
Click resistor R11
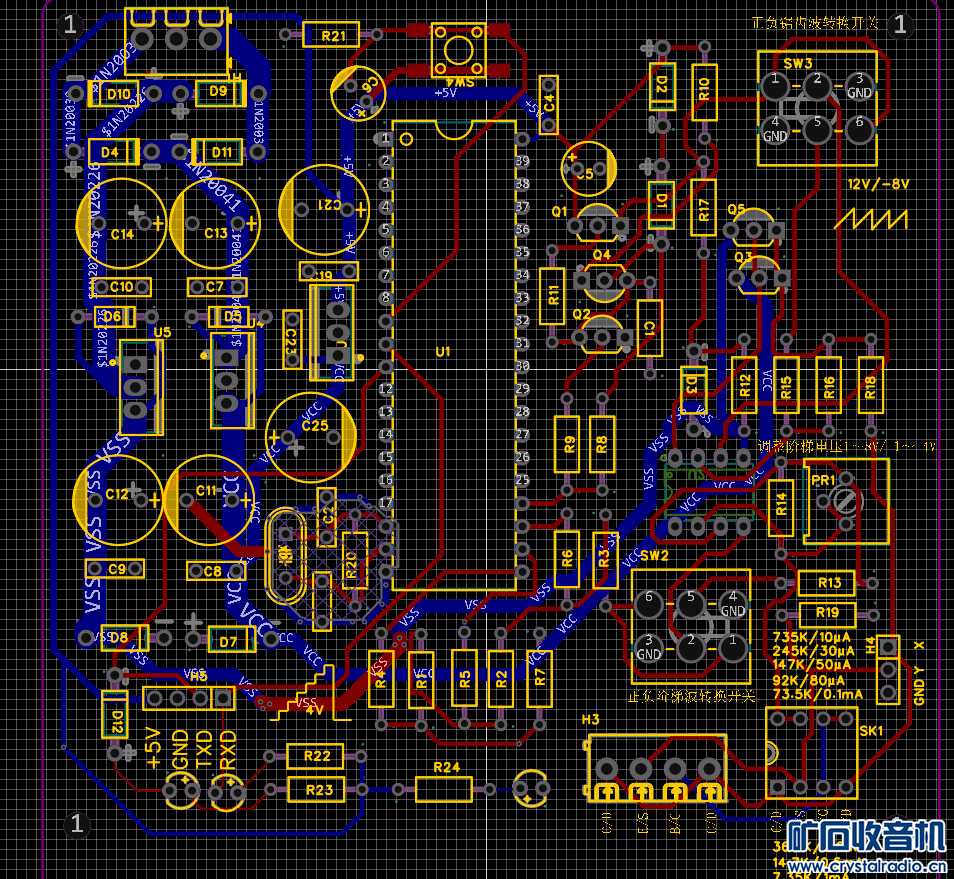click(x=552, y=296)
